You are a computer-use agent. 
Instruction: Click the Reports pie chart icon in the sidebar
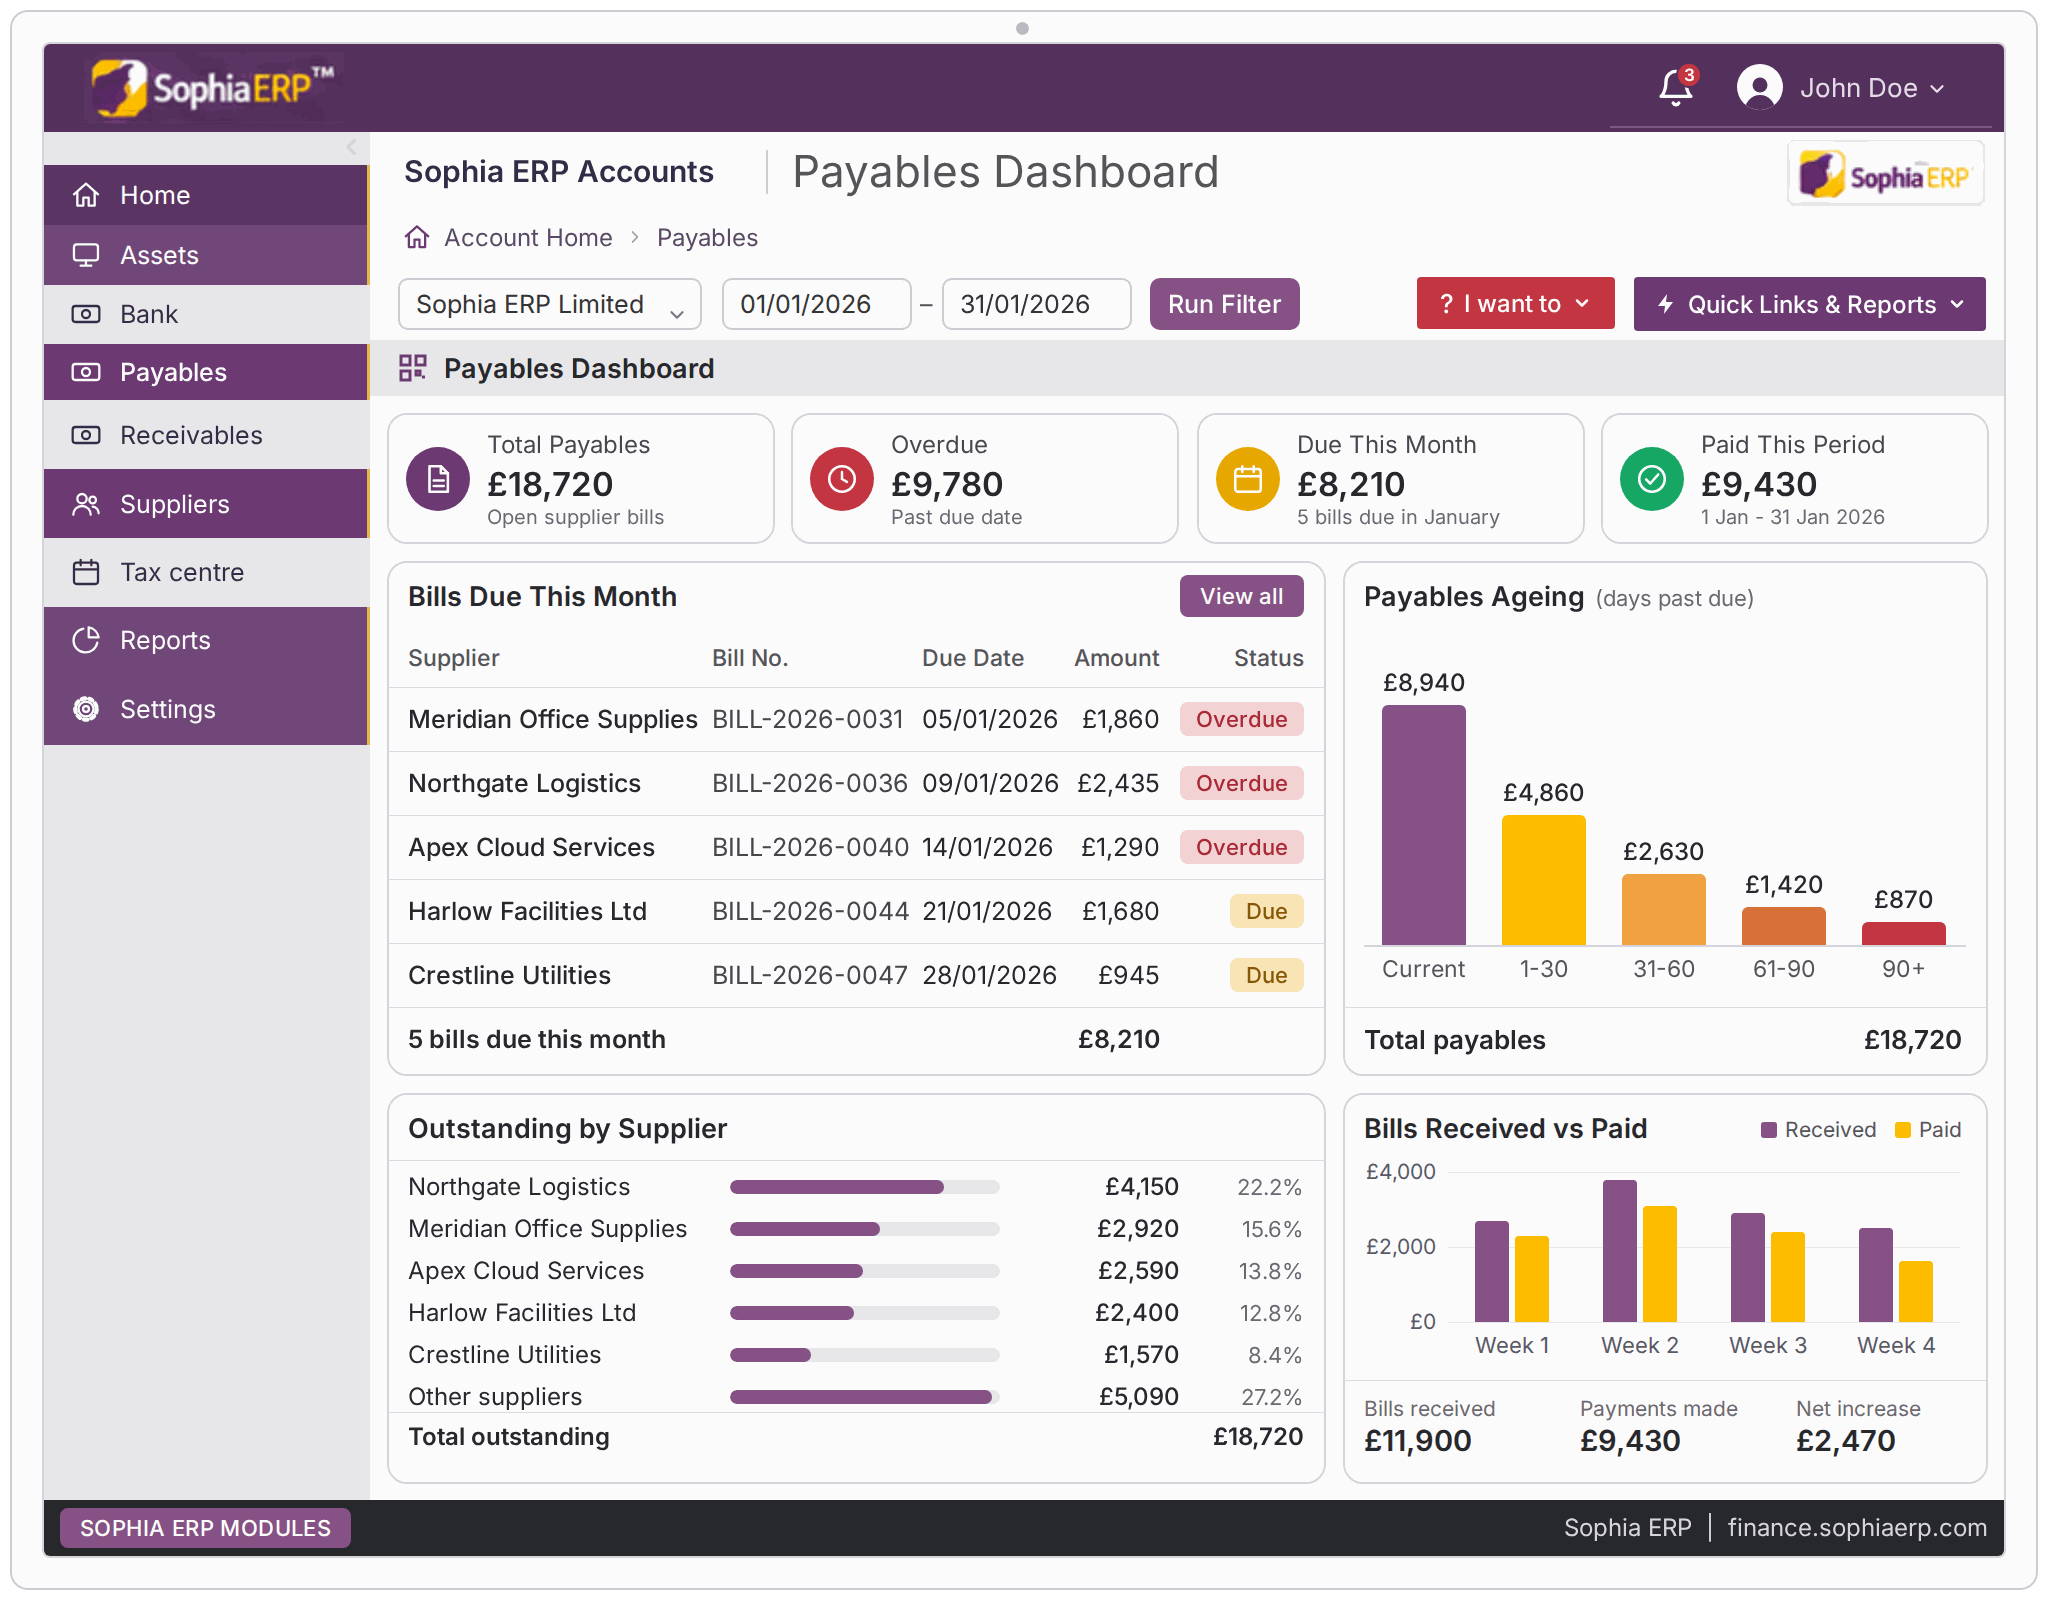click(86, 640)
